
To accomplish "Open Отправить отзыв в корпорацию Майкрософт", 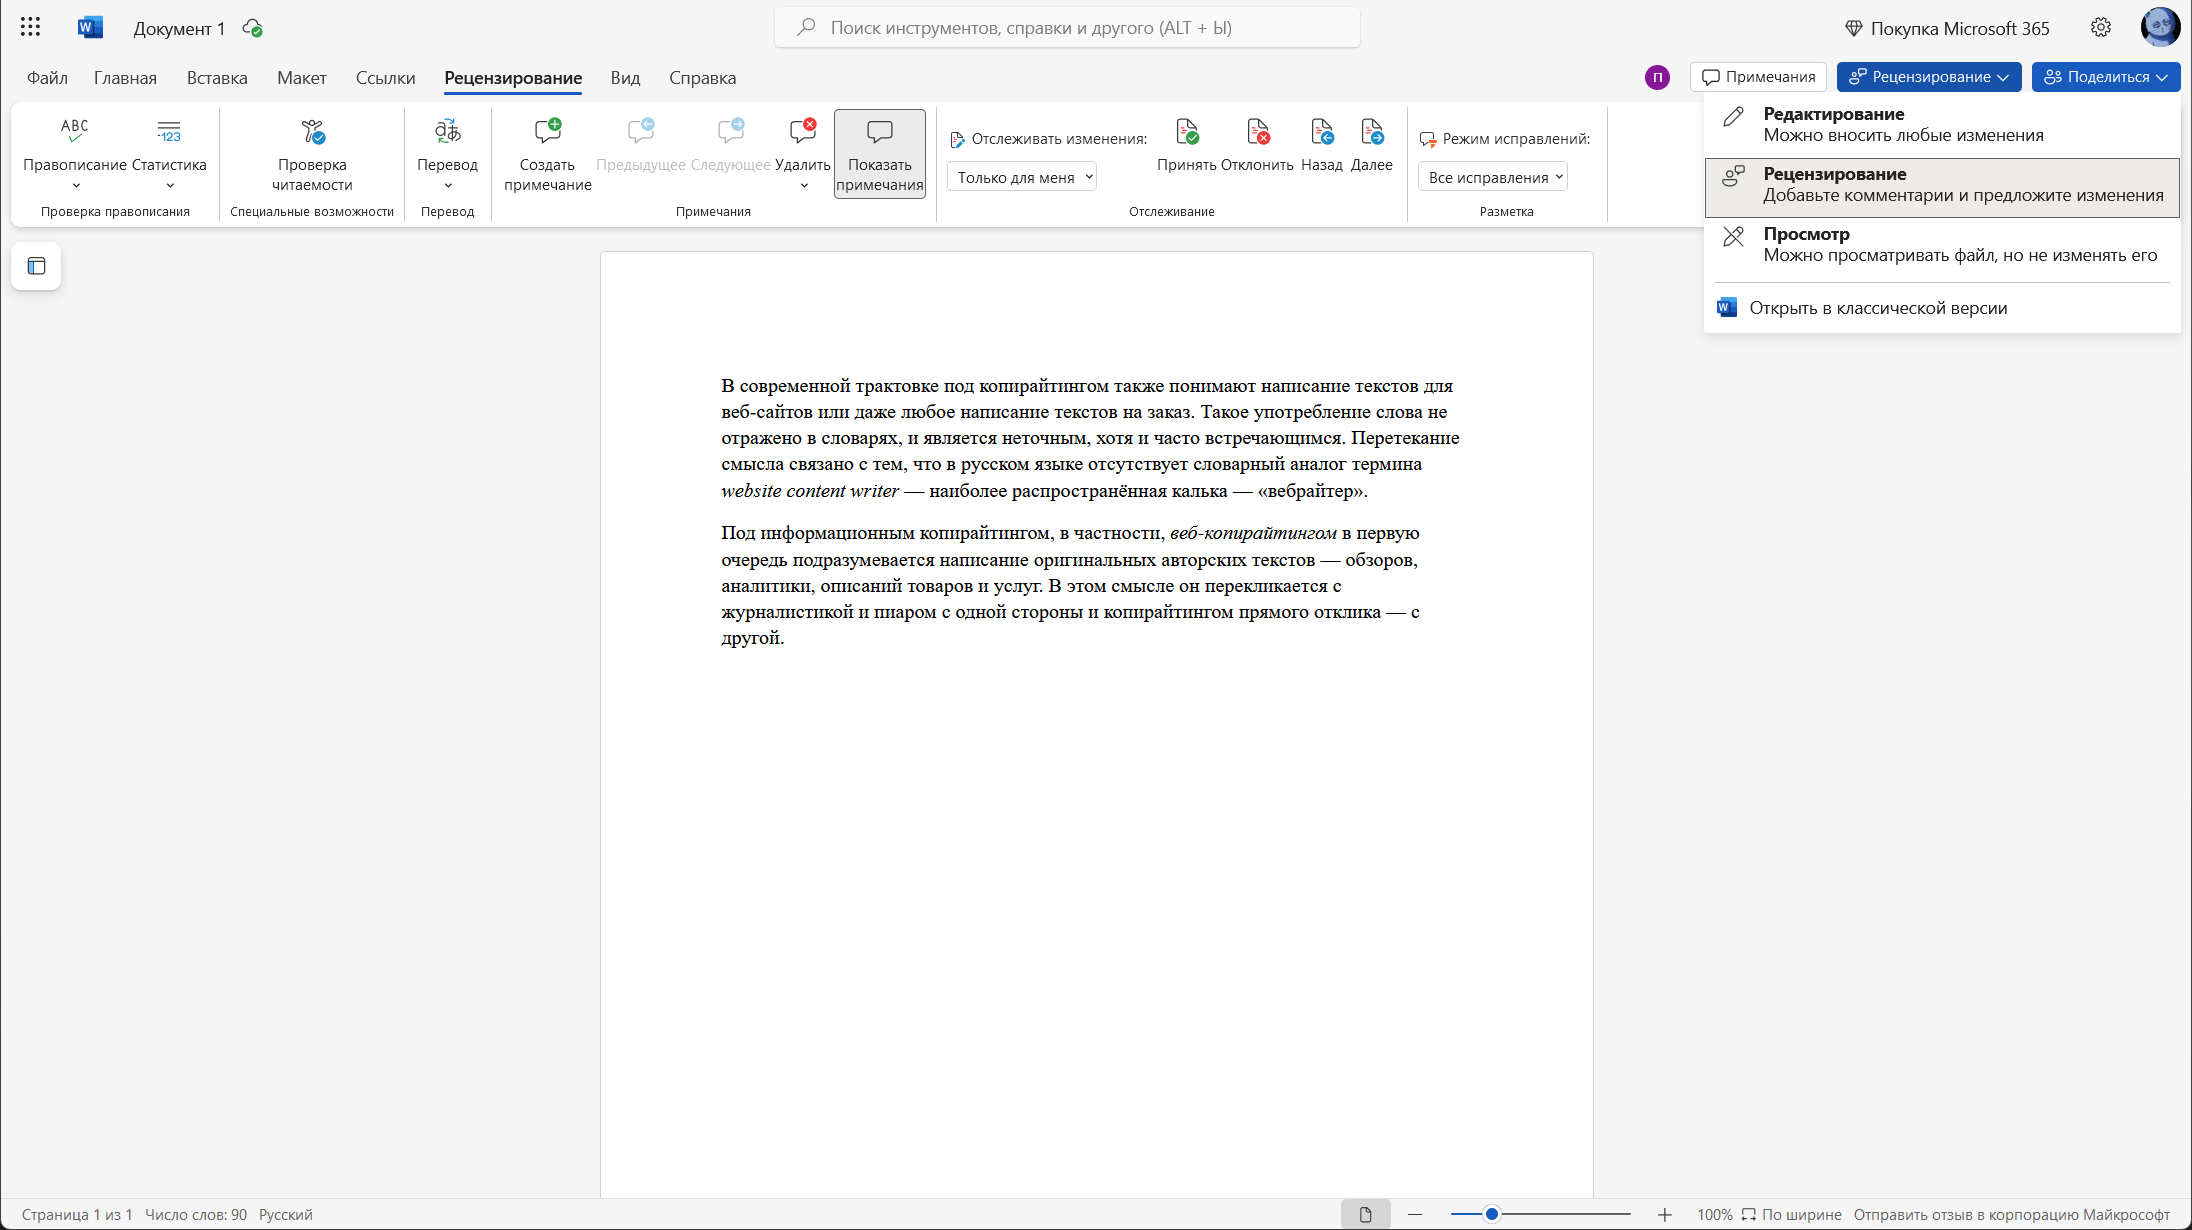I will point(2012,1214).
